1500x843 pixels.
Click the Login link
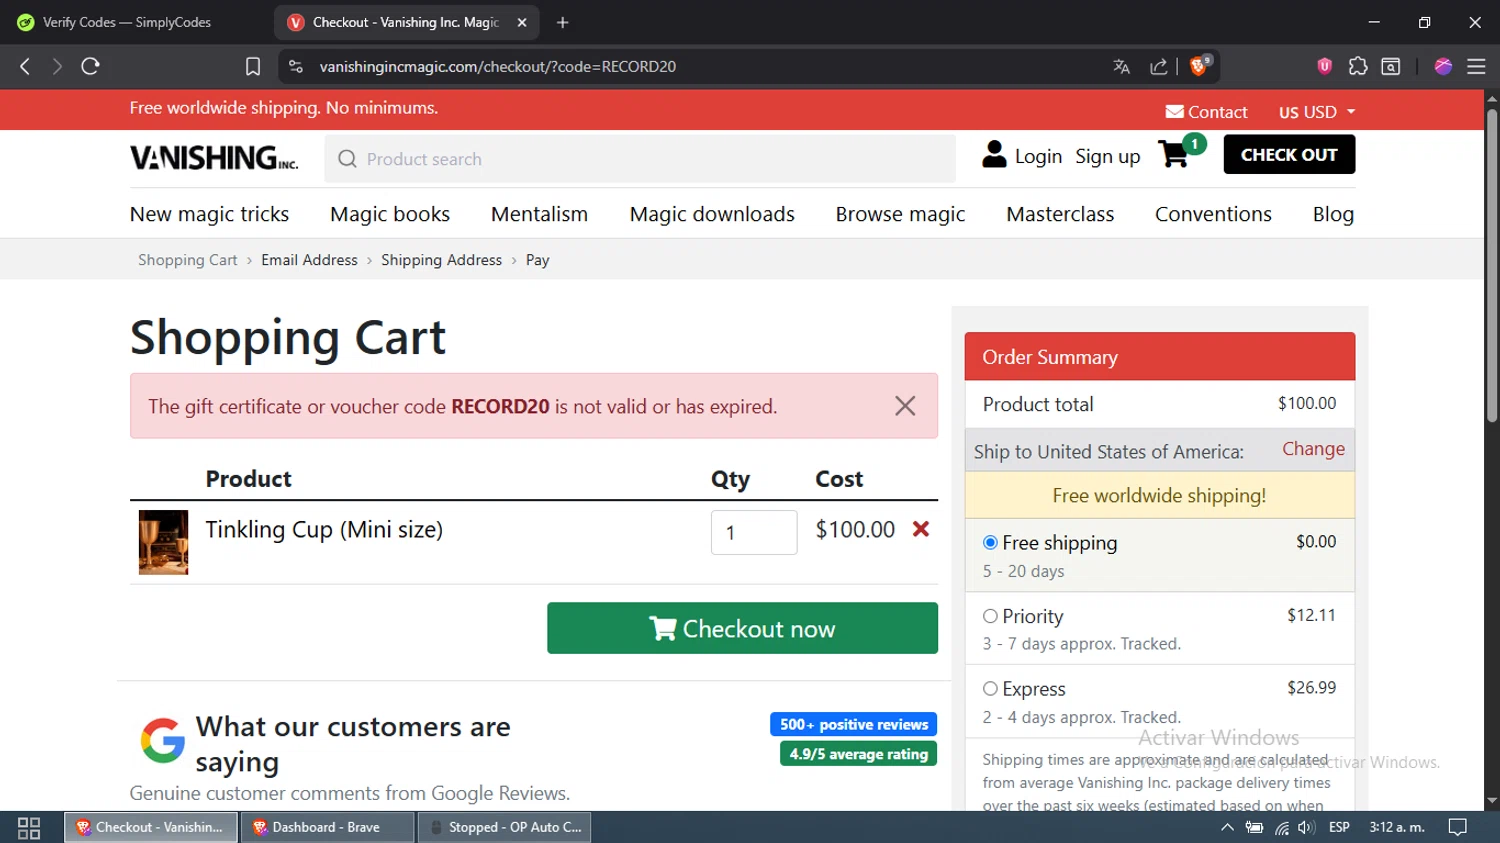tap(1038, 156)
